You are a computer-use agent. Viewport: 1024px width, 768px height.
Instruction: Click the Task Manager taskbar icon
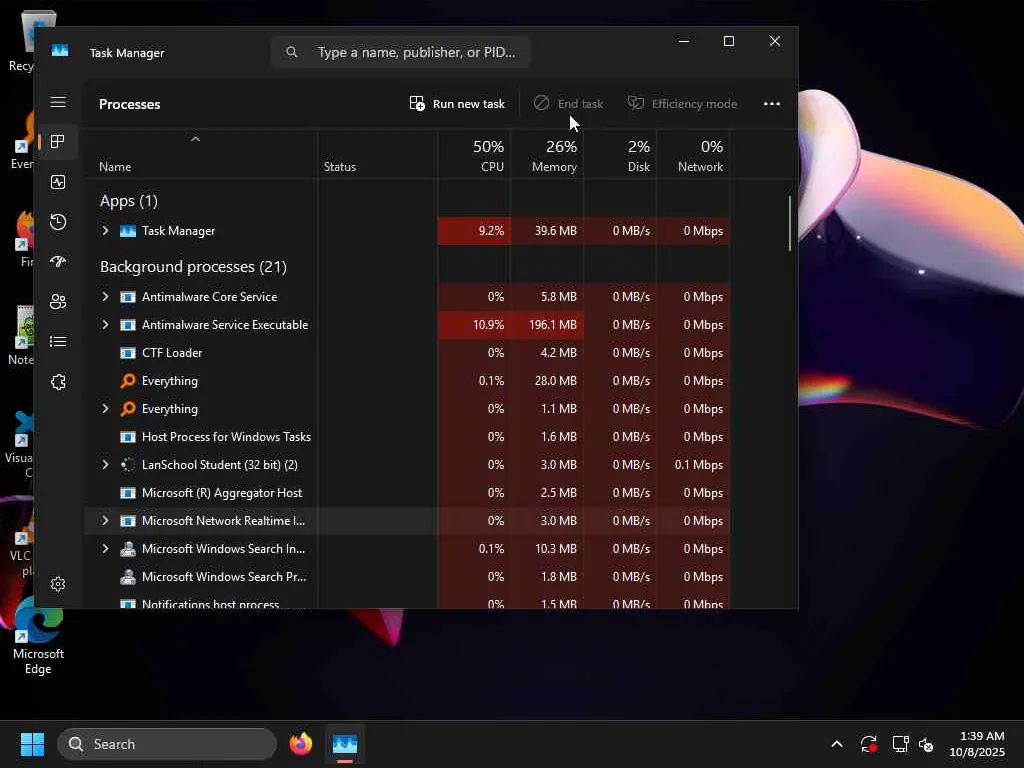click(x=345, y=744)
